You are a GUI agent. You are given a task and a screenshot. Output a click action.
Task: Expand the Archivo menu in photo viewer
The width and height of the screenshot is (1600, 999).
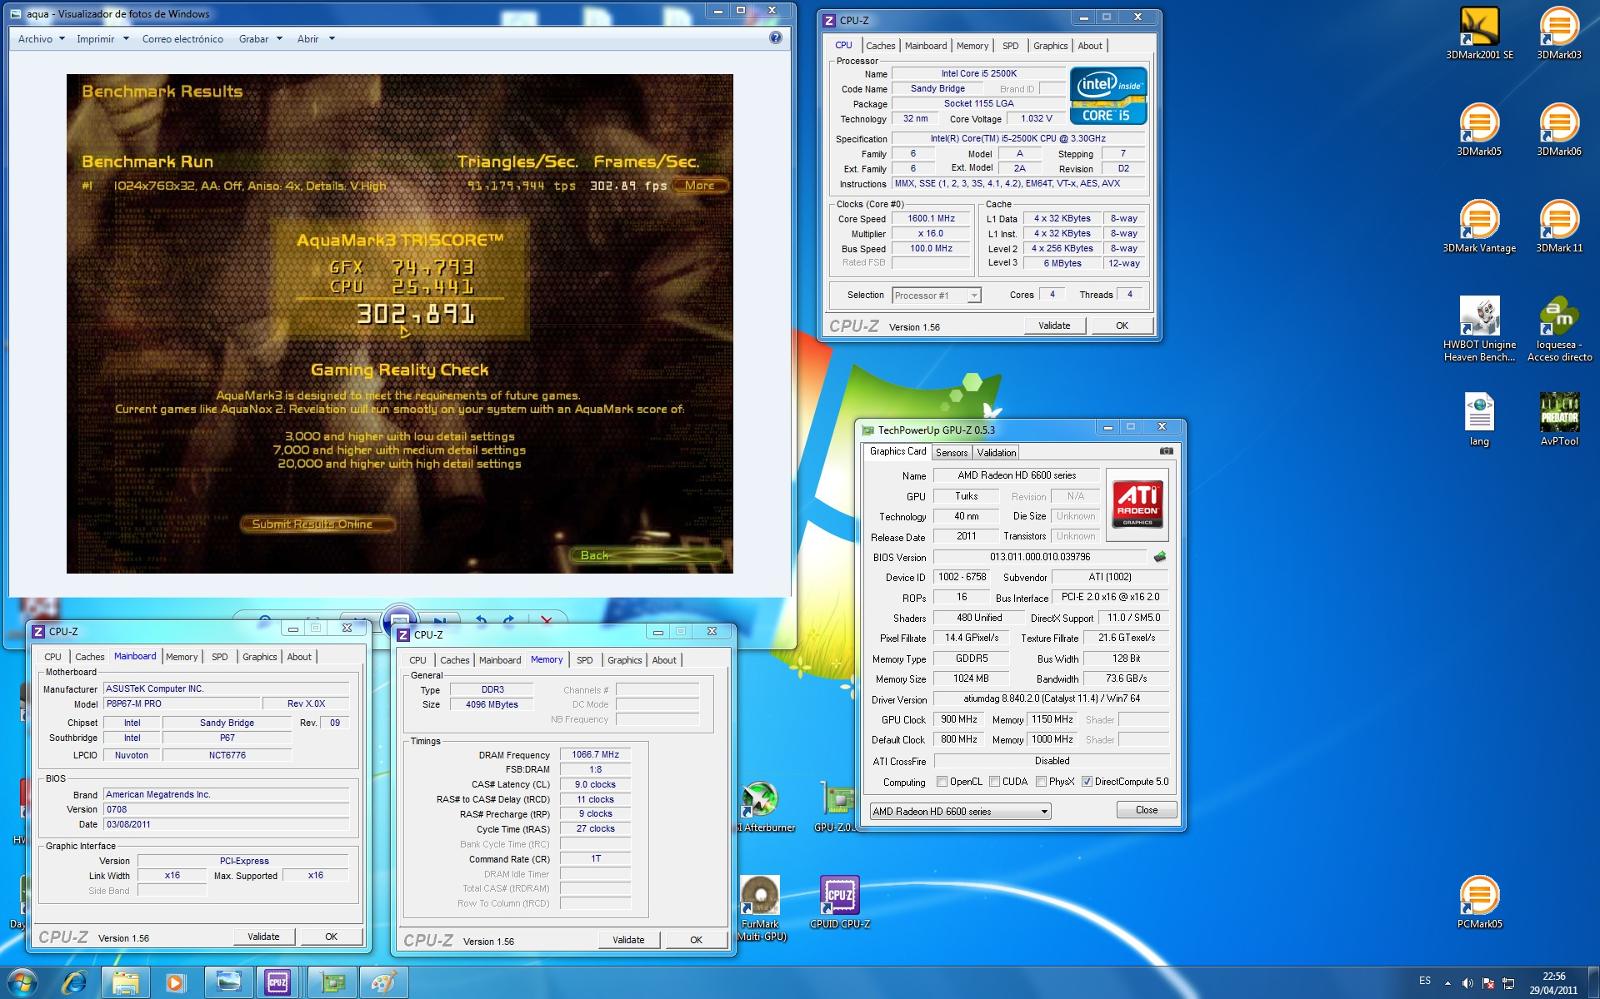41,39
